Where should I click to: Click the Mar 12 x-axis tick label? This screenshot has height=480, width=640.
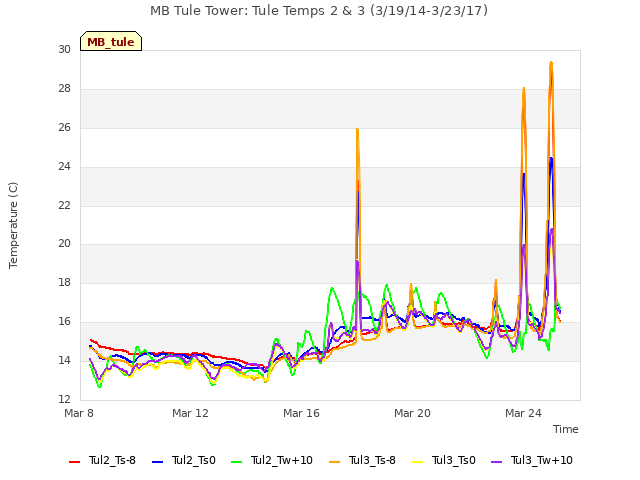[x=190, y=413]
